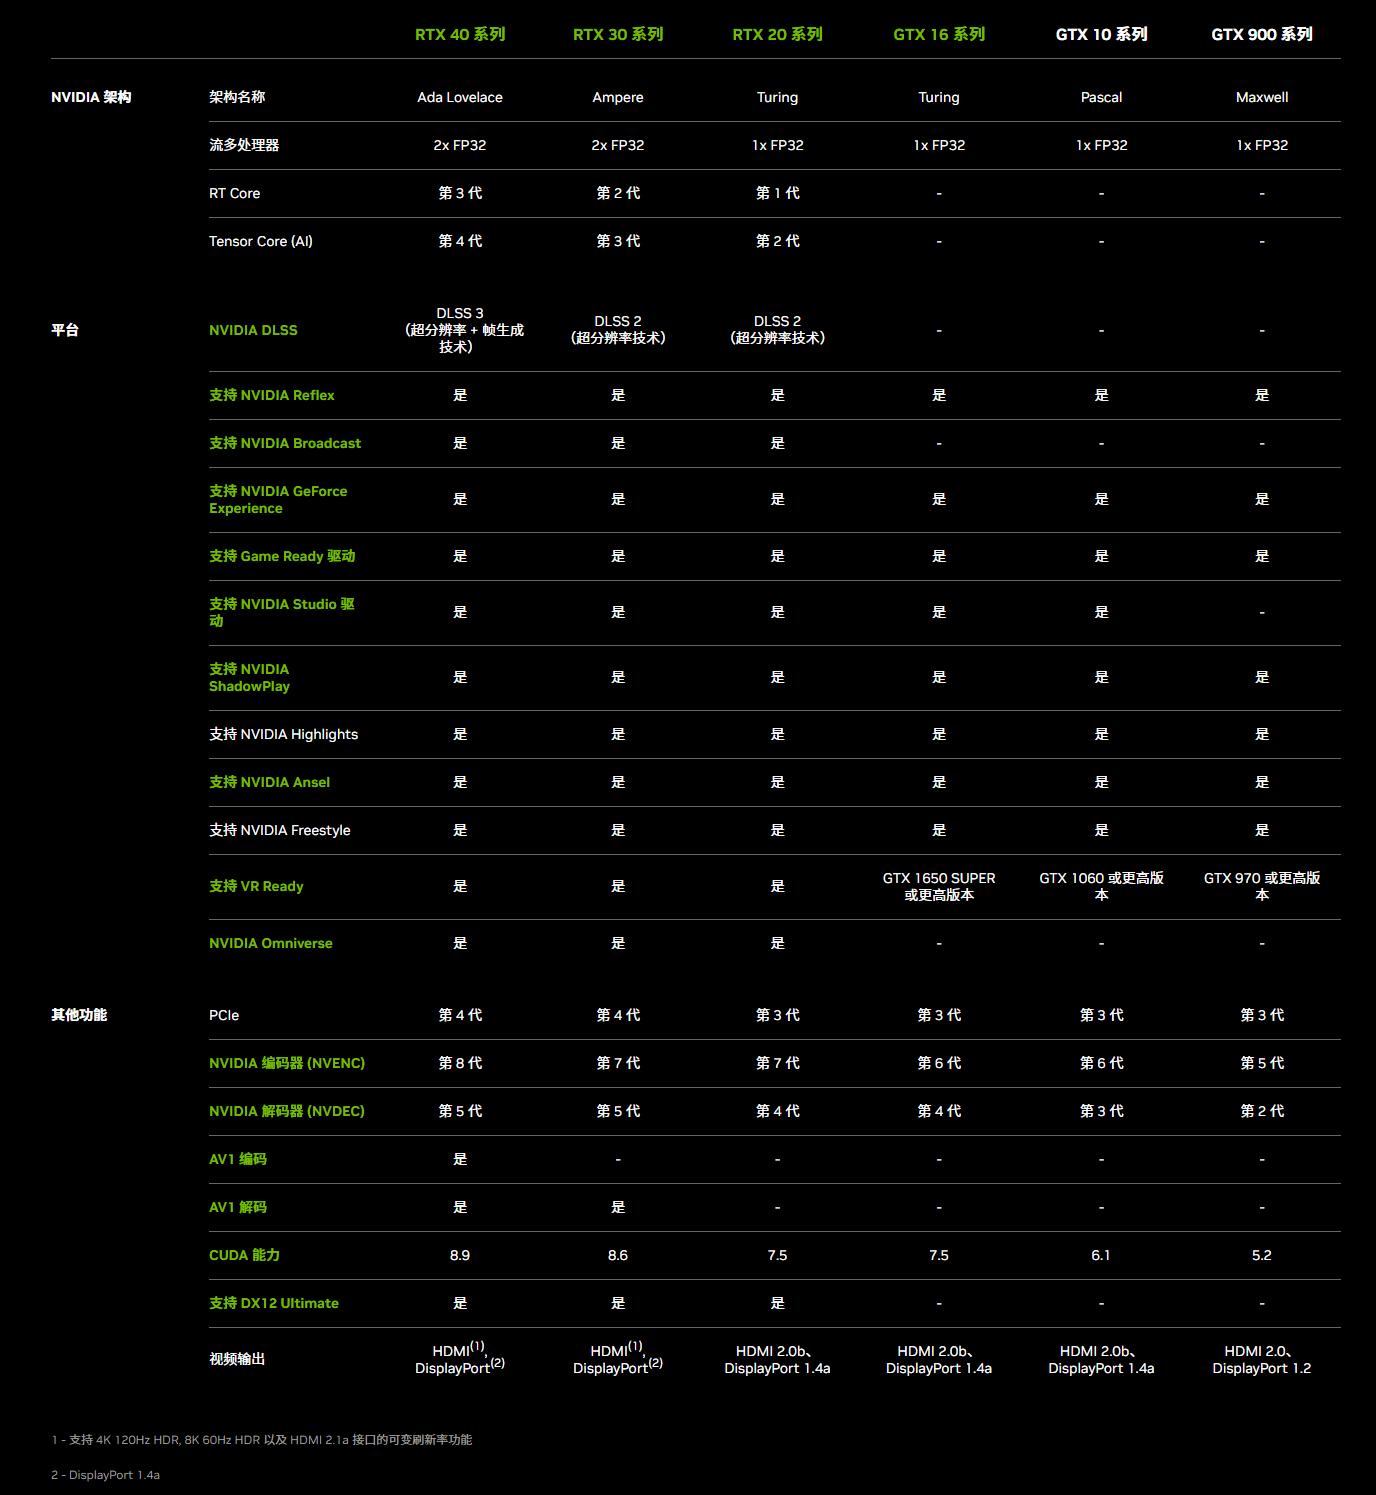
Task: Click the Tensor Core 第 4 代 cell
Action: [460, 241]
